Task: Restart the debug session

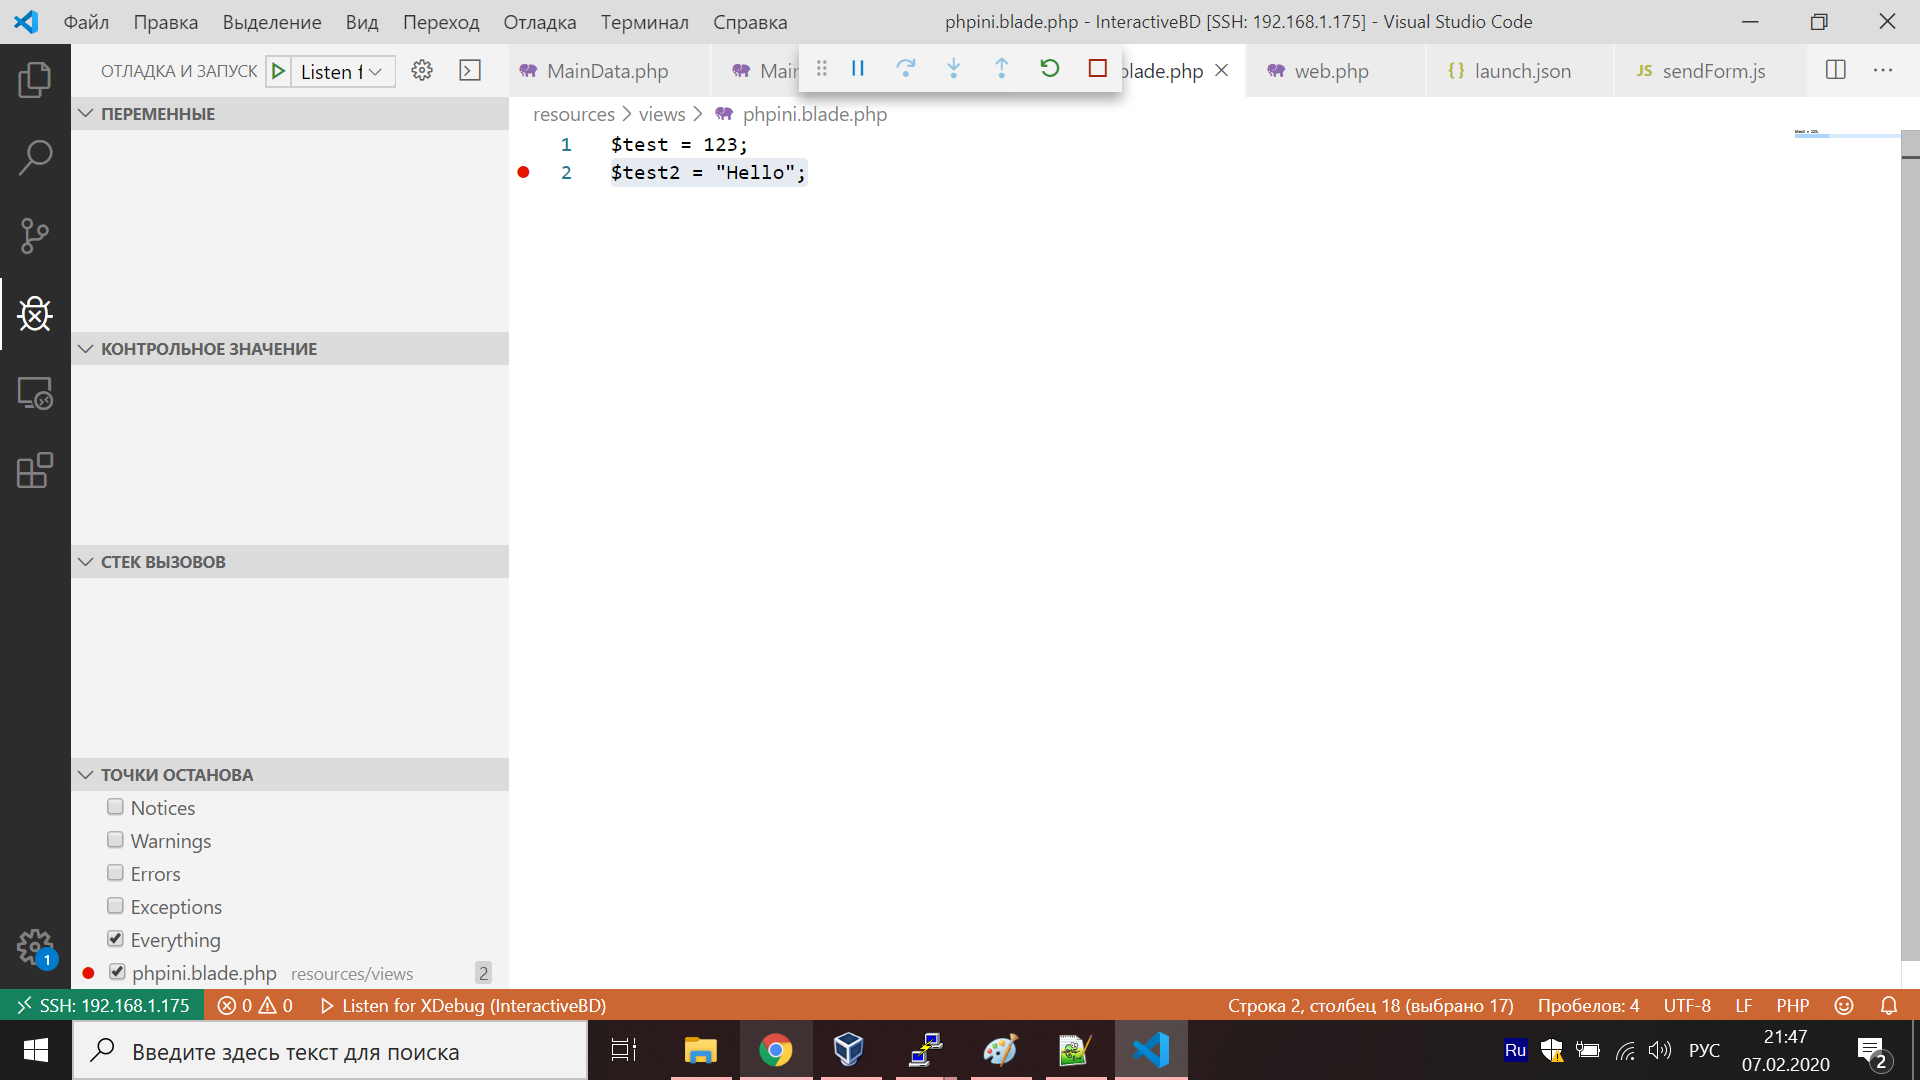Action: click(x=1050, y=68)
